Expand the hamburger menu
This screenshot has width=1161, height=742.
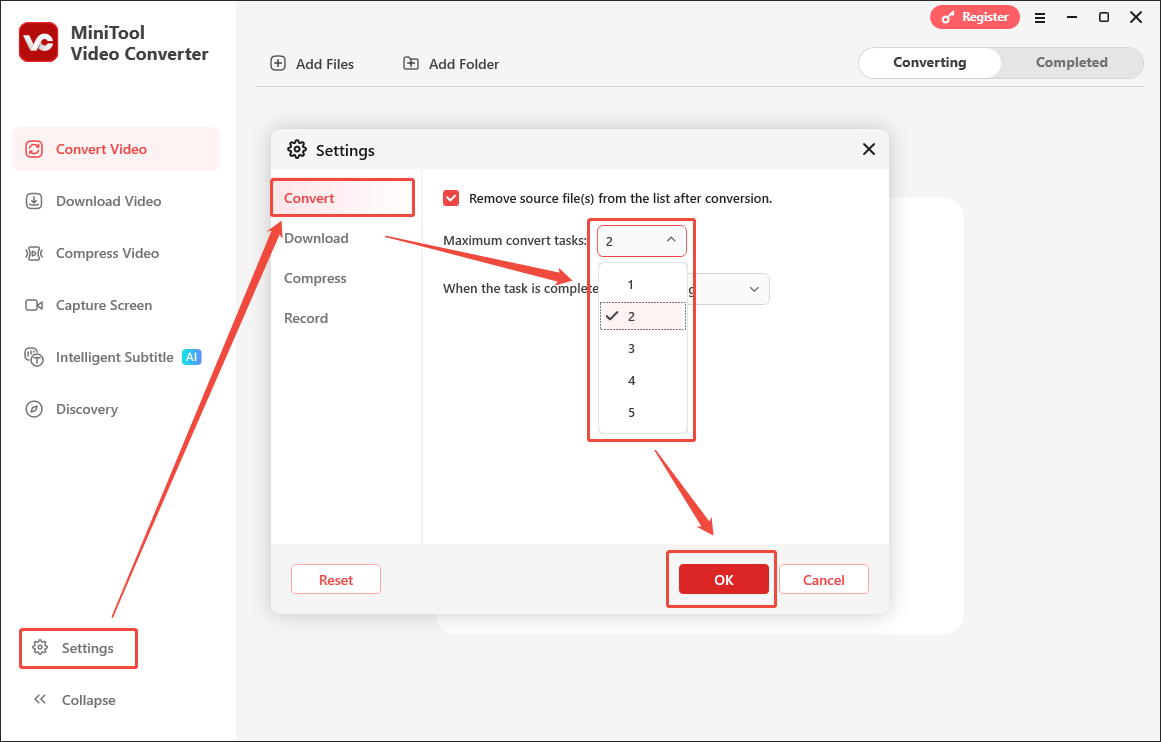(x=1040, y=17)
